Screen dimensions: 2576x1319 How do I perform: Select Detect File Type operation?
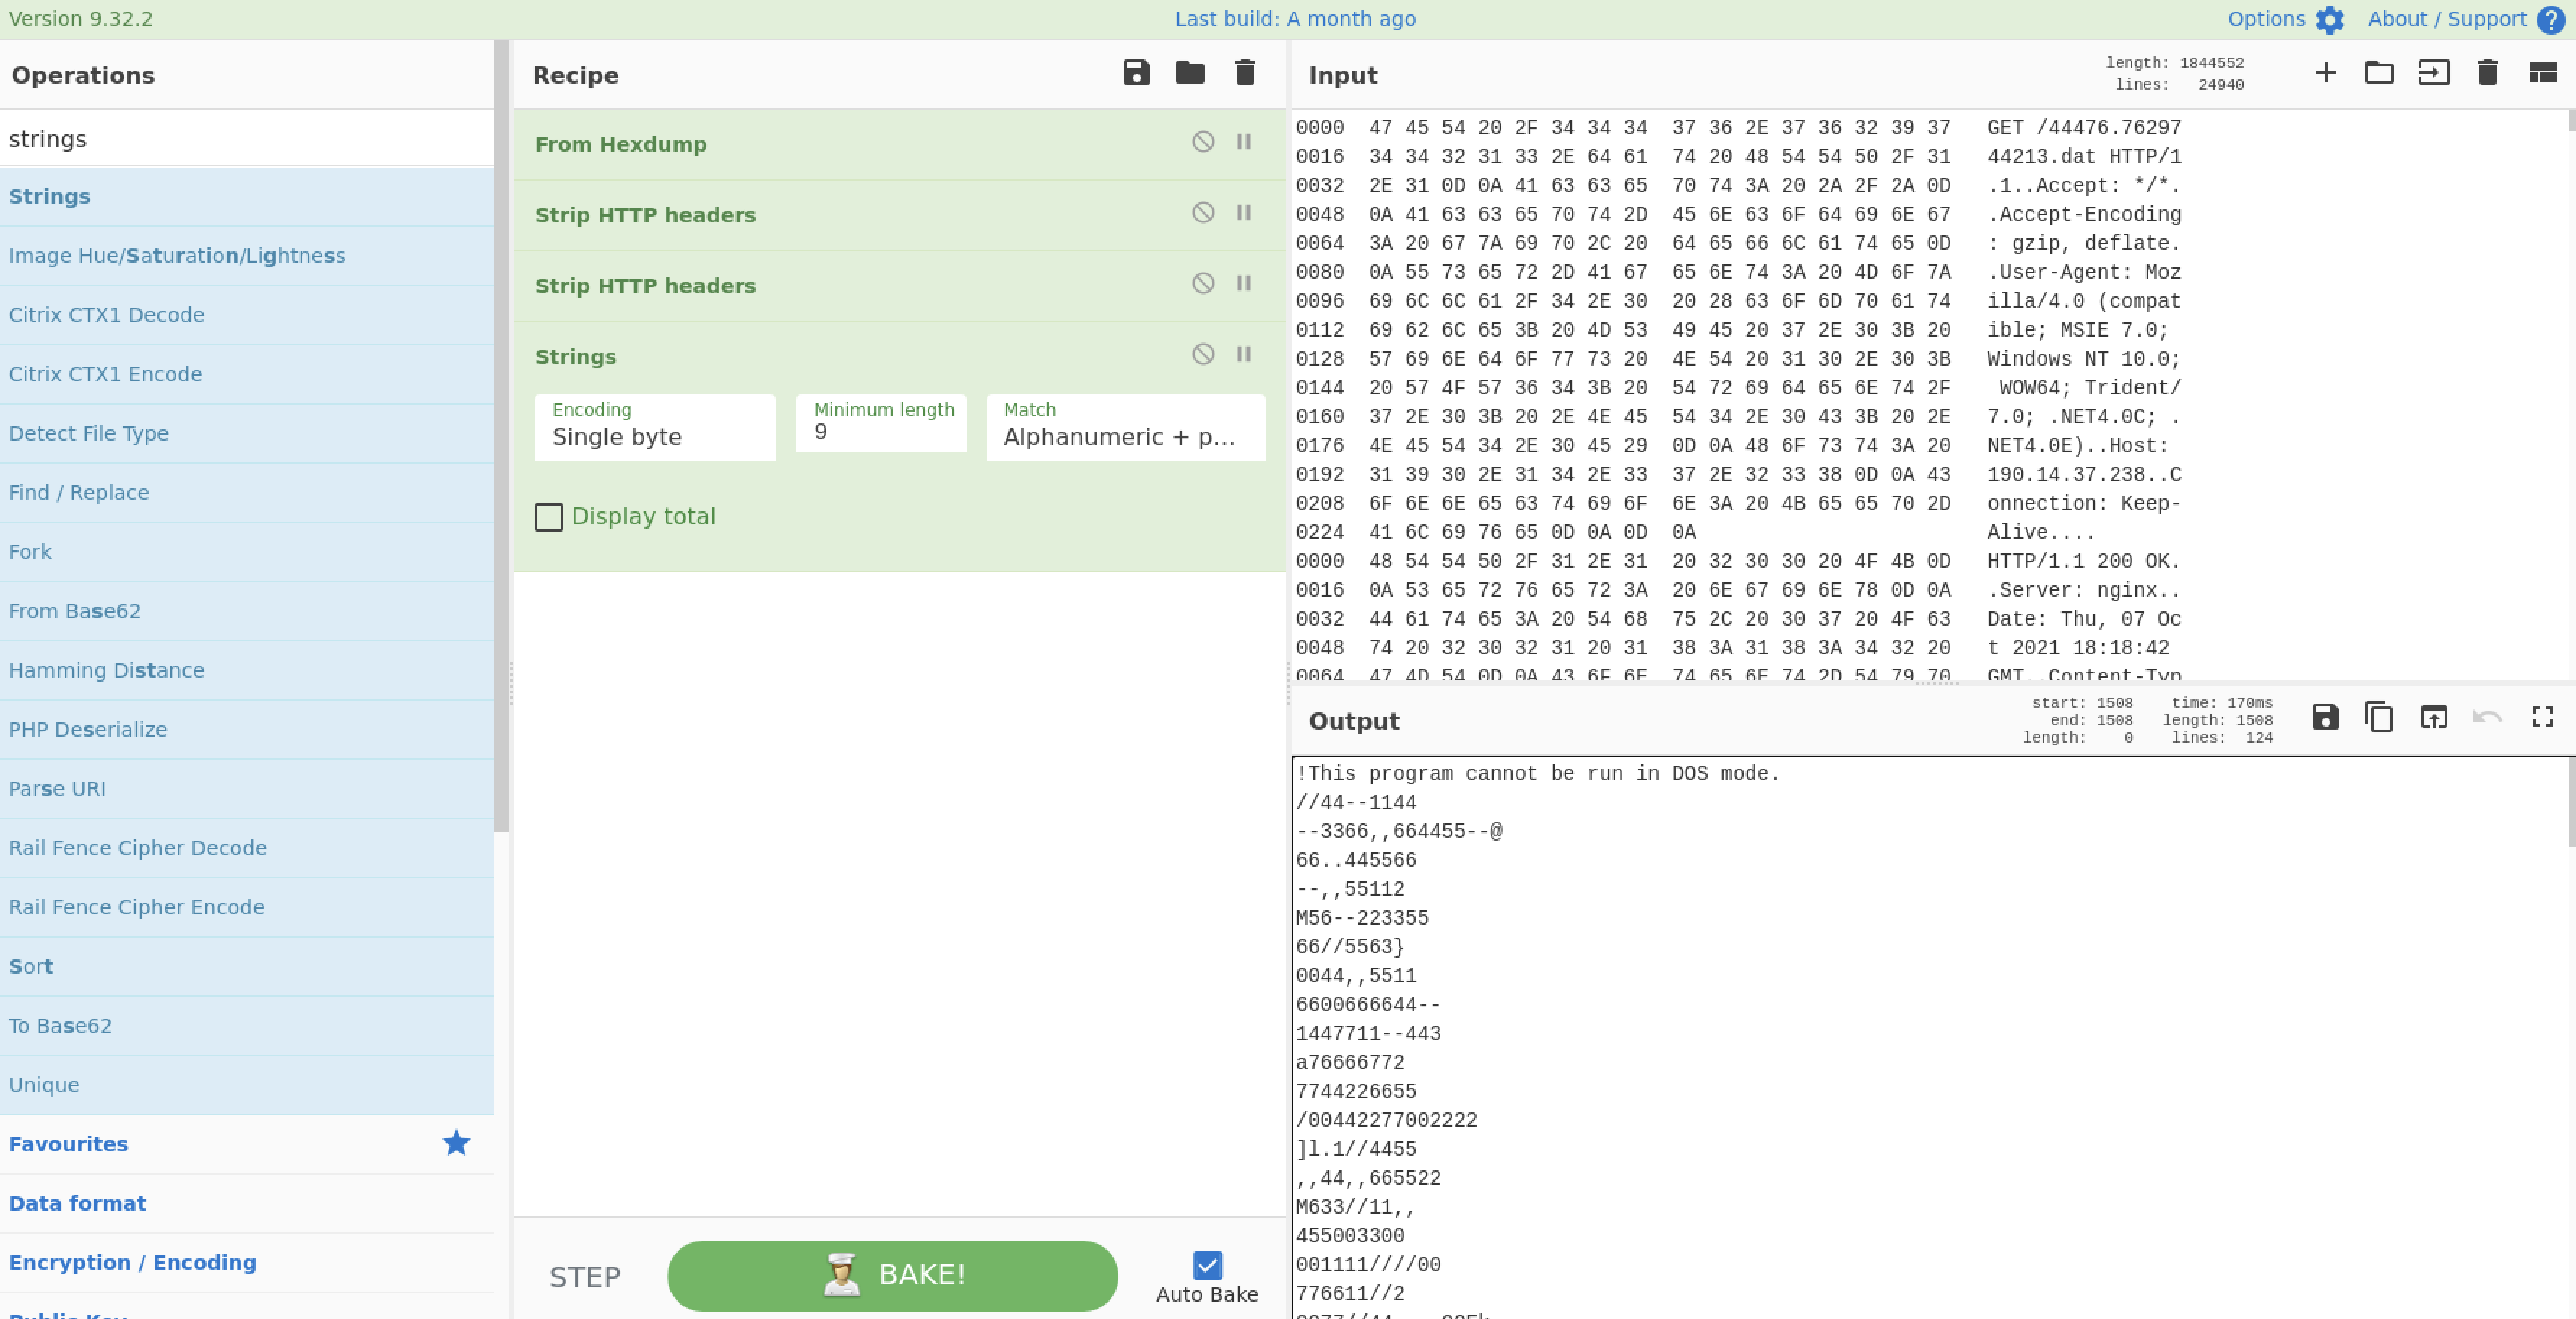[x=247, y=433]
